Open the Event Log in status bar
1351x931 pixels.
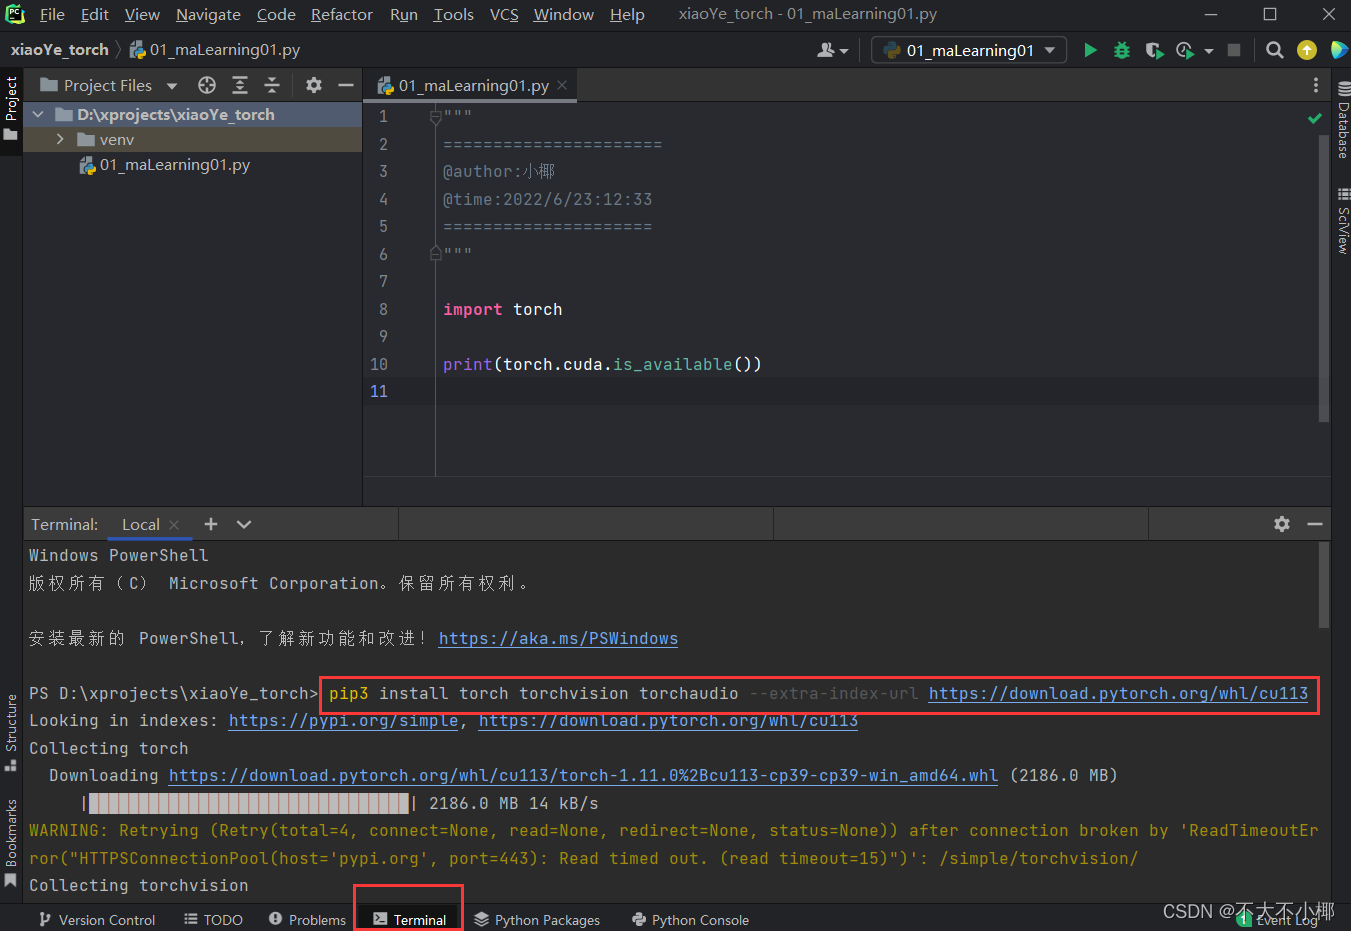point(1278,920)
